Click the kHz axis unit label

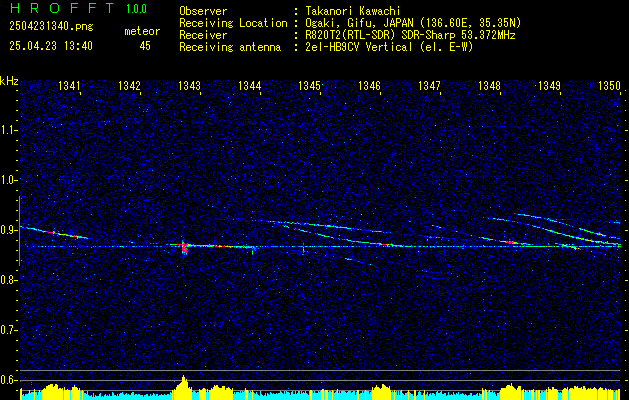(x=9, y=81)
